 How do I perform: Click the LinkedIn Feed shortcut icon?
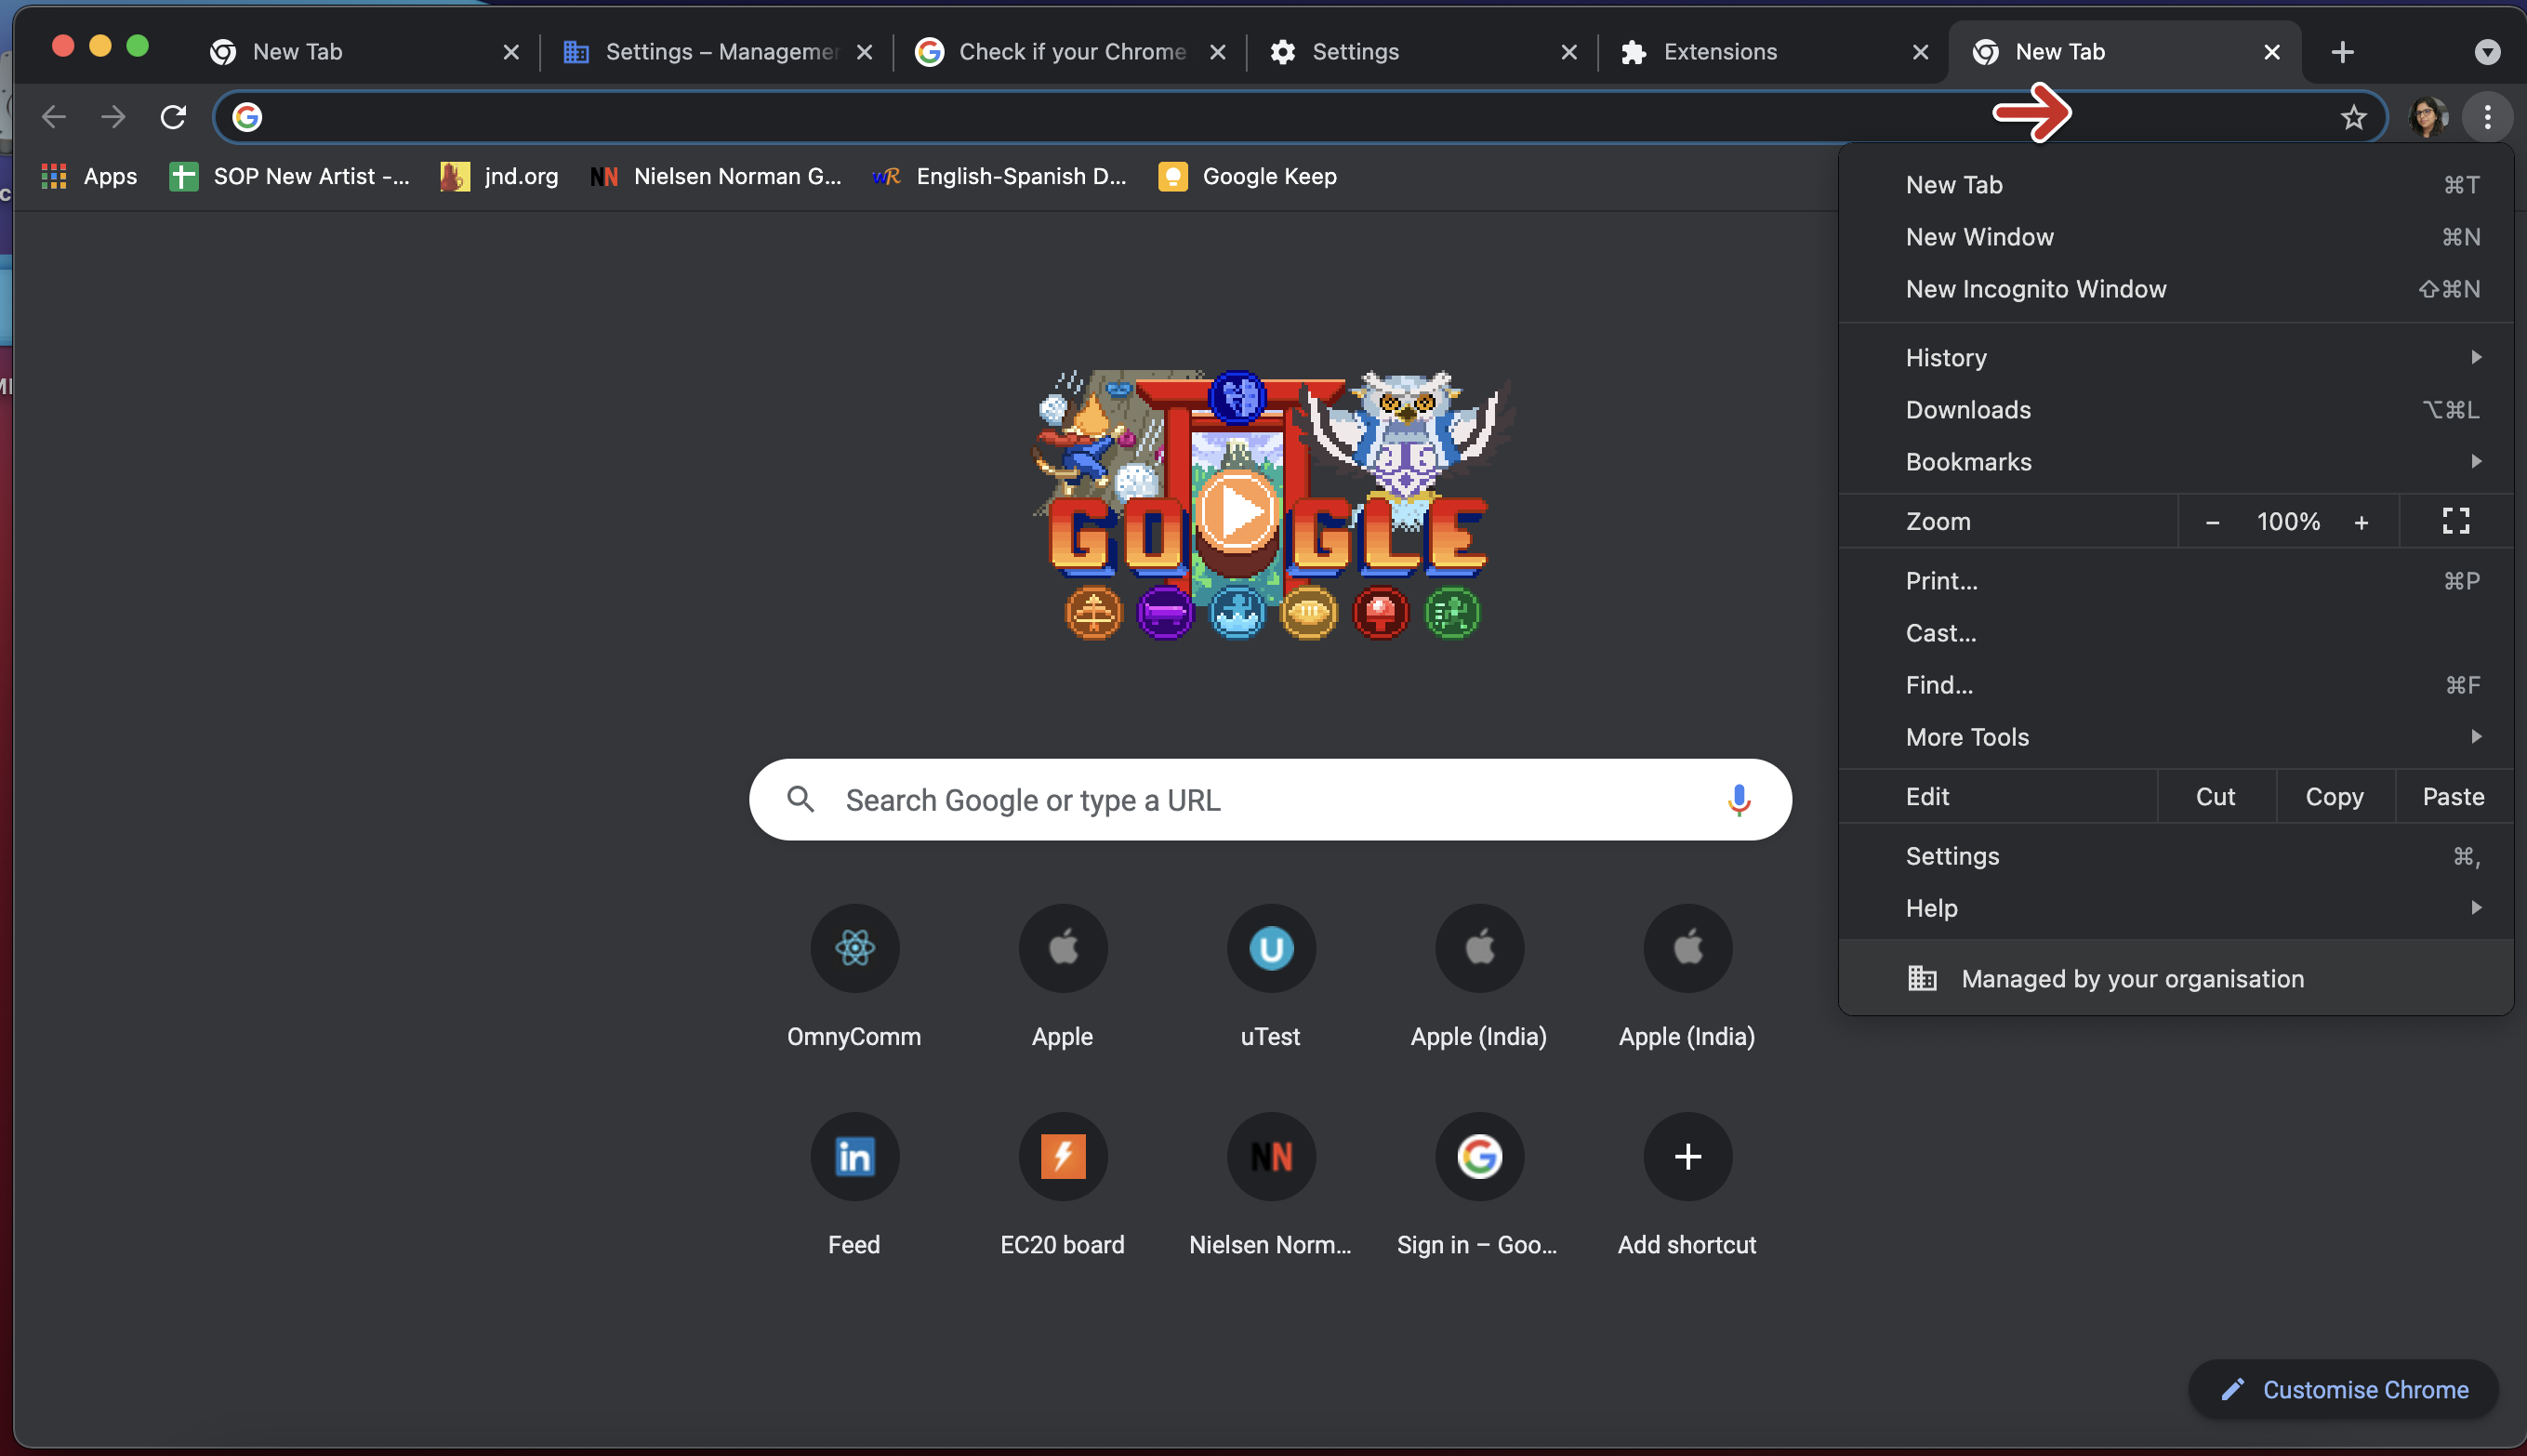[853, 1156]
